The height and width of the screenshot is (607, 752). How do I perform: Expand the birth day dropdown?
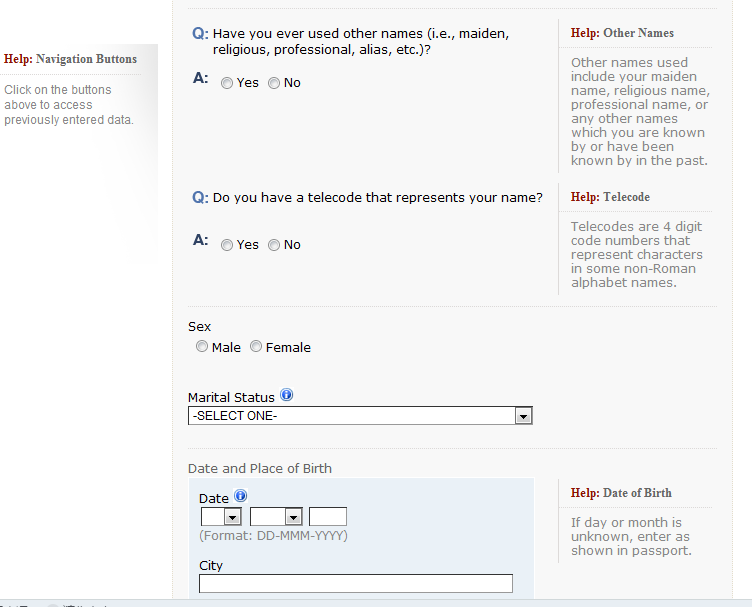tap(222, 517)
